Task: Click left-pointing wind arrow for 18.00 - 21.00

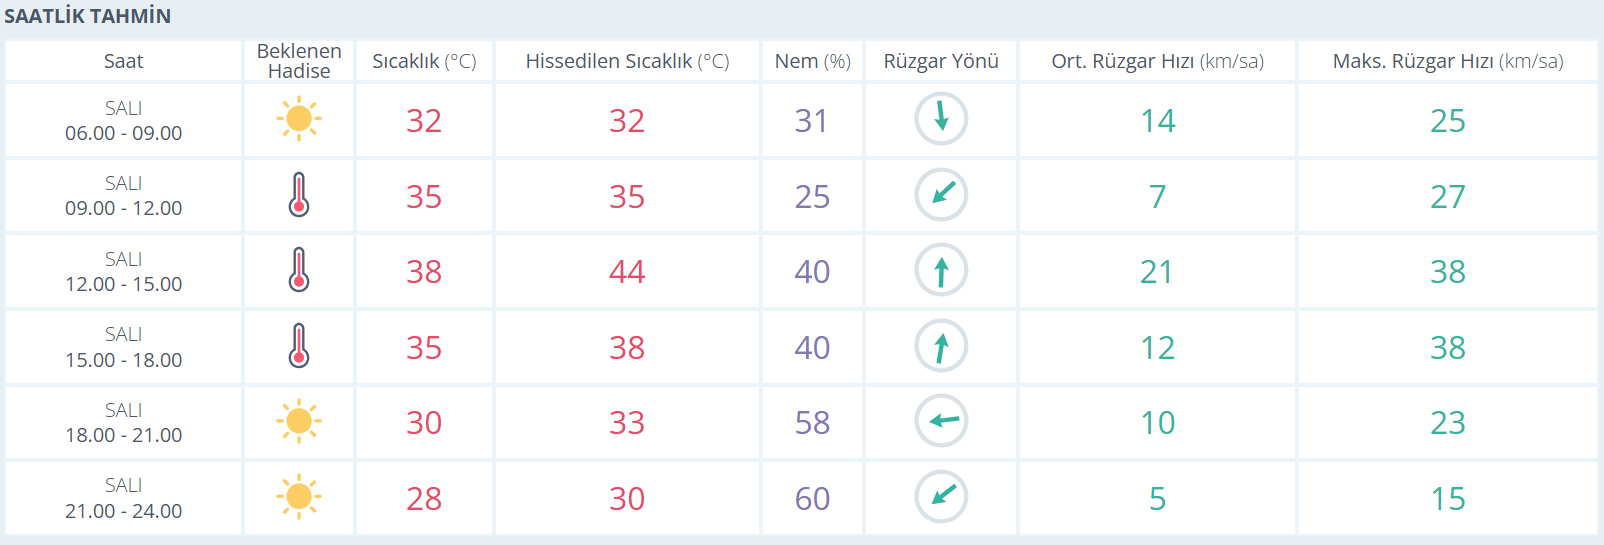Action: [x=941, y=421]
